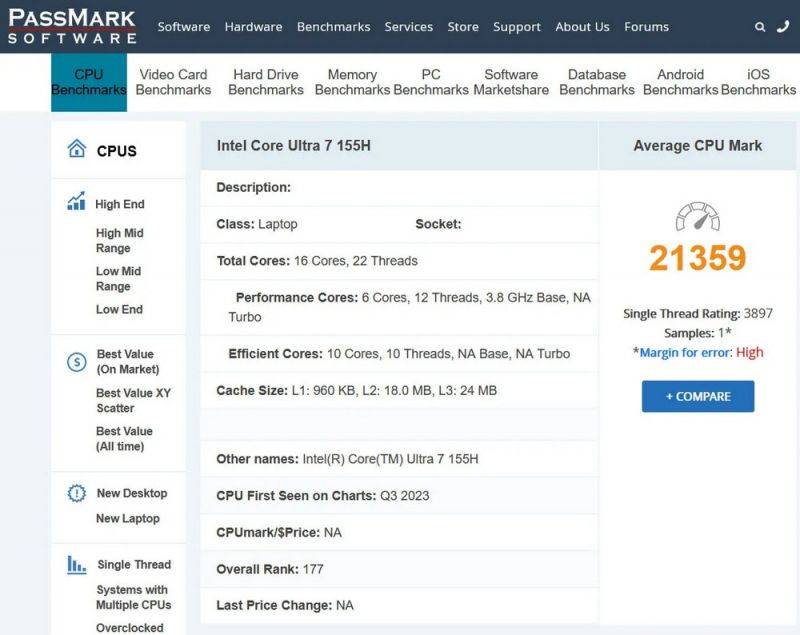Open the High End CPU list

[x=120, y=204]
